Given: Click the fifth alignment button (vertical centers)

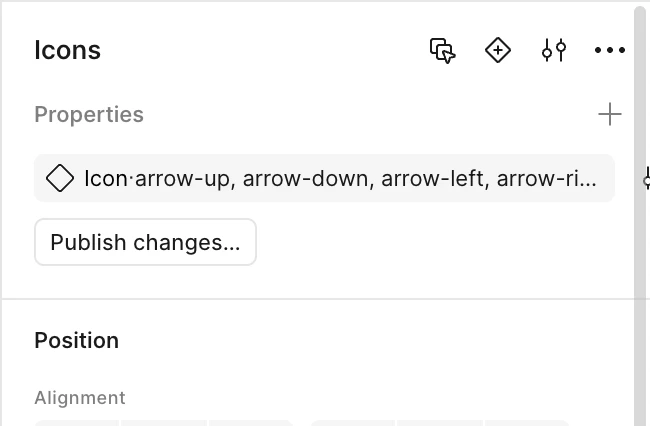Looking at the screenshot, I should 440,423.
